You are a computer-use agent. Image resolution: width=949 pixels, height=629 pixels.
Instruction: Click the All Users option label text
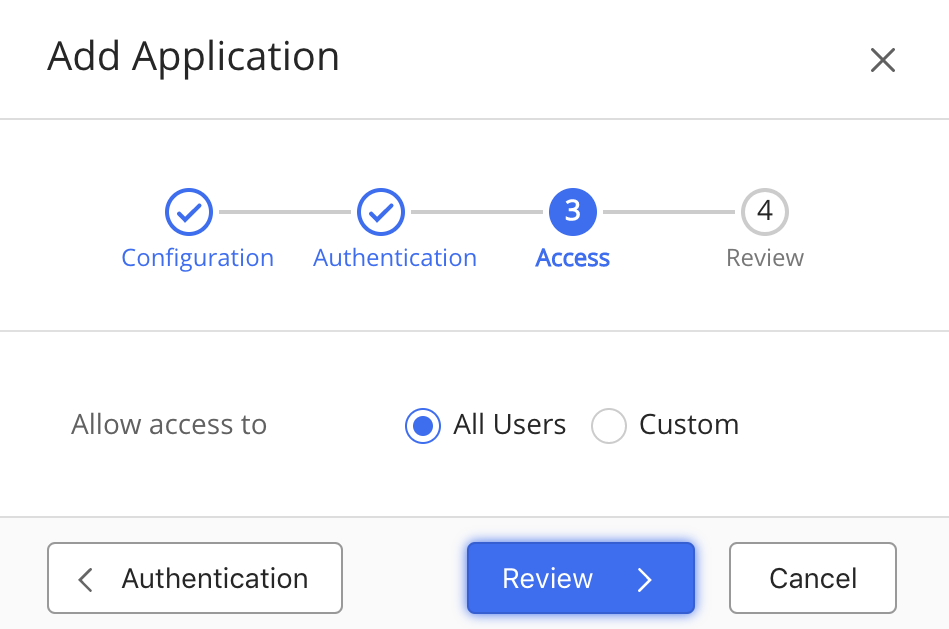click(509, 425)
